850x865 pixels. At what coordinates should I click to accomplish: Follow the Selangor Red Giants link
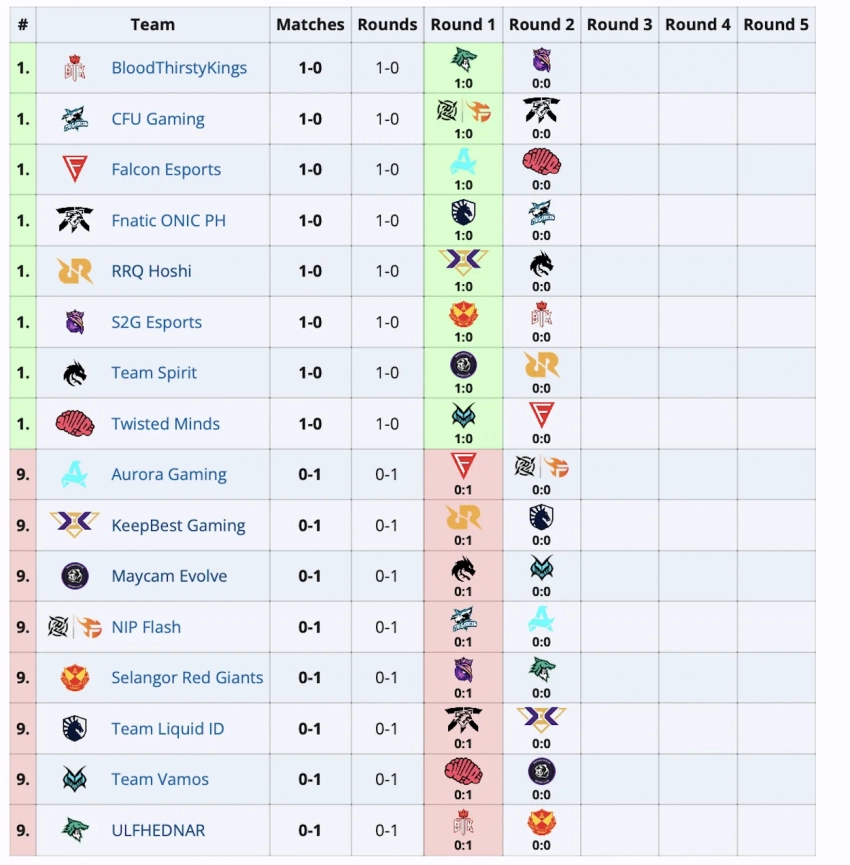tap(187, 677)
